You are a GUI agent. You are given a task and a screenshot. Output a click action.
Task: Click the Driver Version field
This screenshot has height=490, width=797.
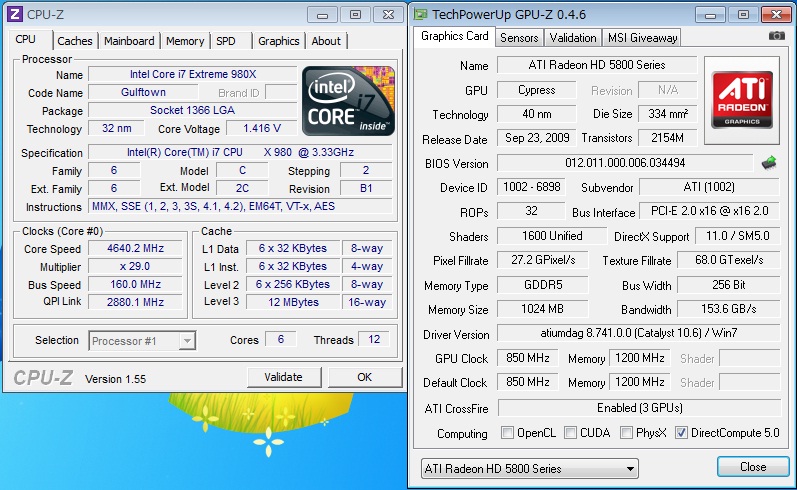(638, 333)
